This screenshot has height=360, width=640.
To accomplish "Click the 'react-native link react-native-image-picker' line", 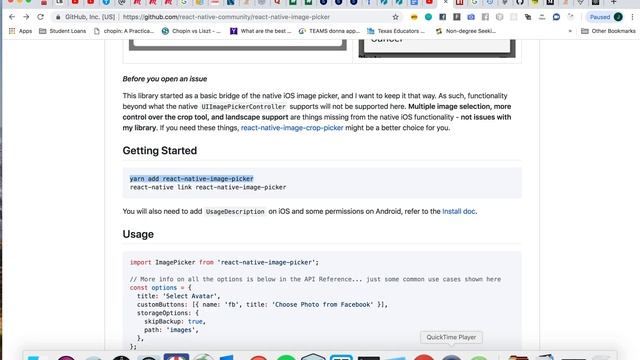I will pyautogui.click(x=208, y=187).
